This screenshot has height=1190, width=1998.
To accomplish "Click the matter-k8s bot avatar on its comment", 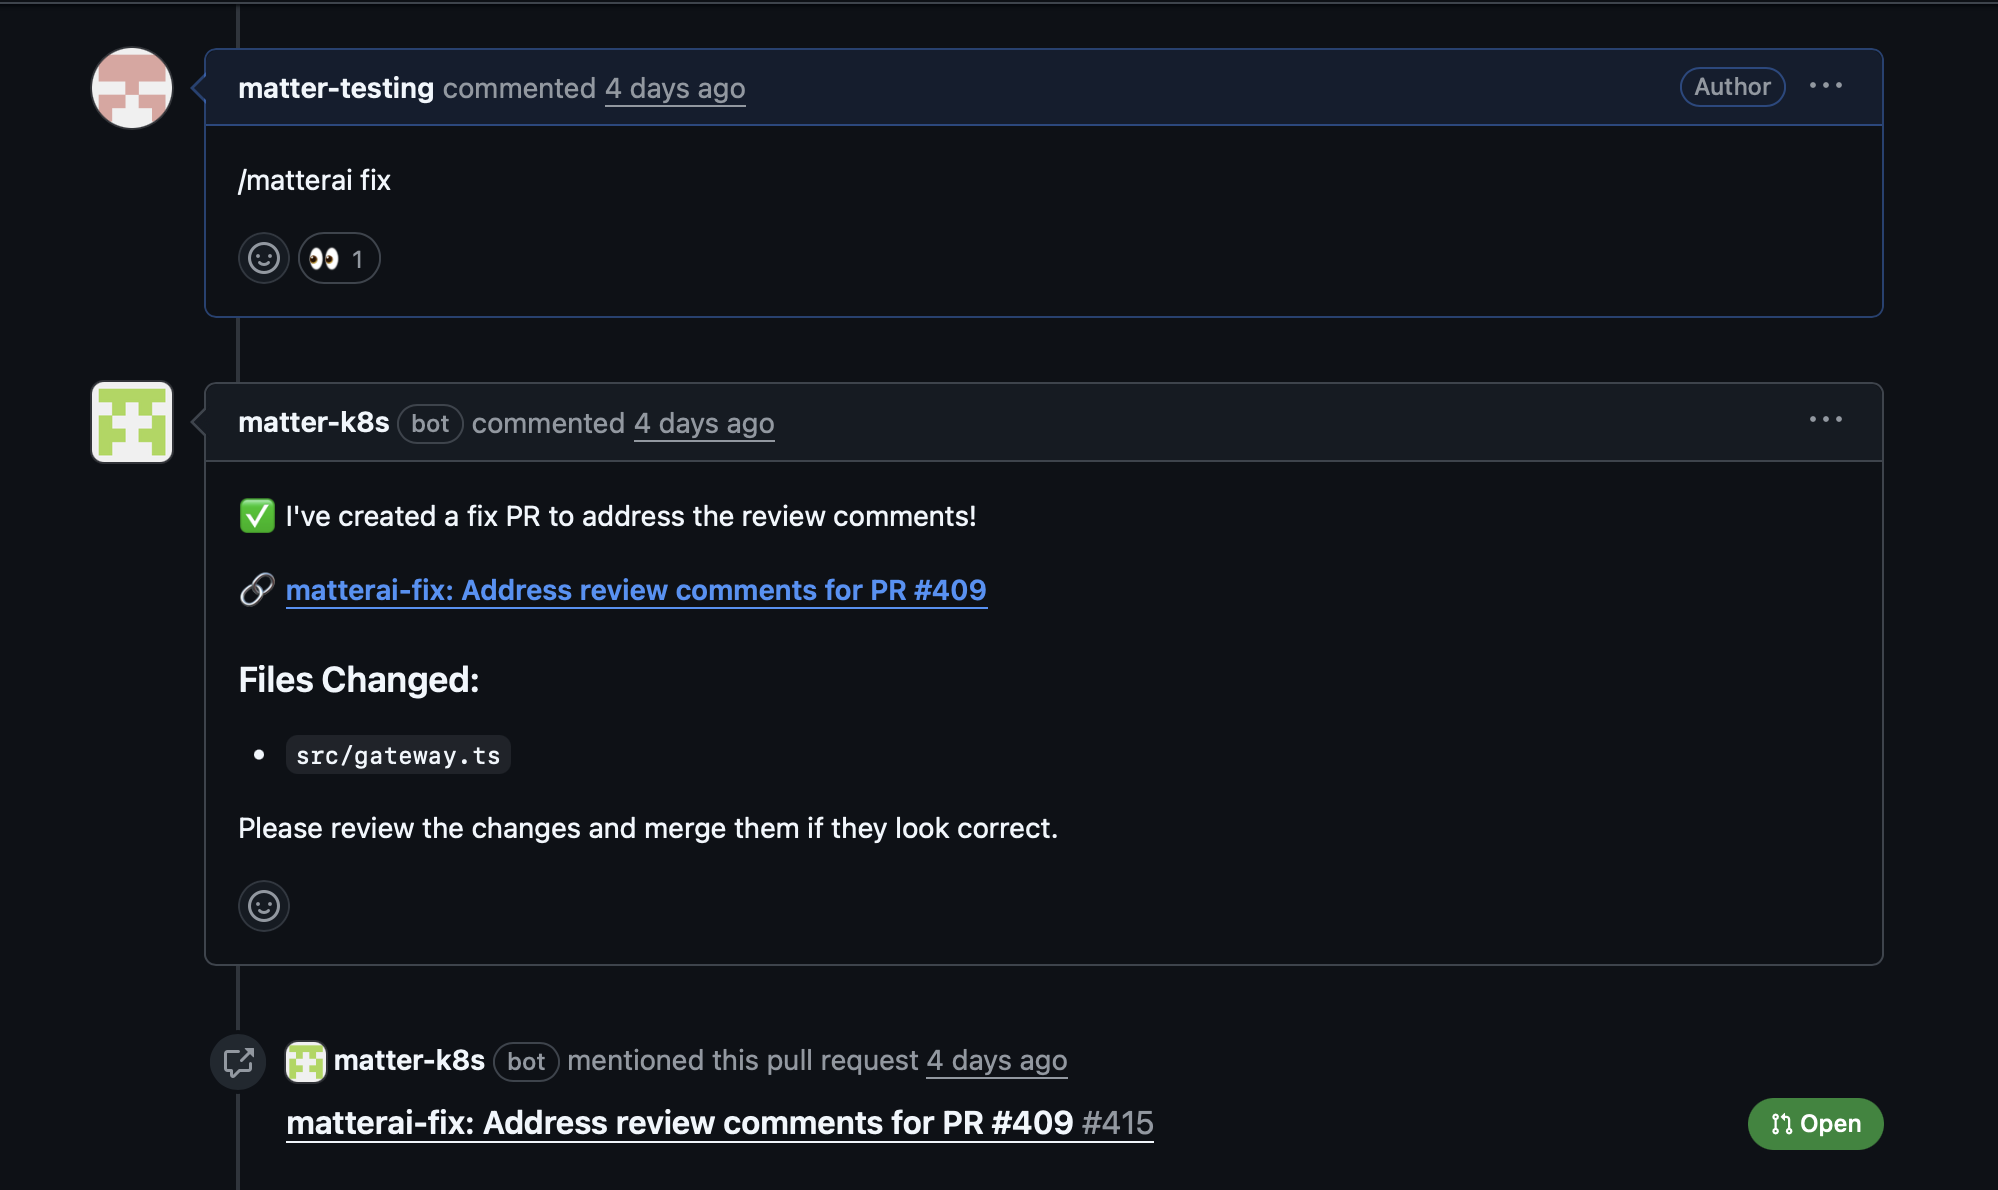I will [x=131, y=421].
